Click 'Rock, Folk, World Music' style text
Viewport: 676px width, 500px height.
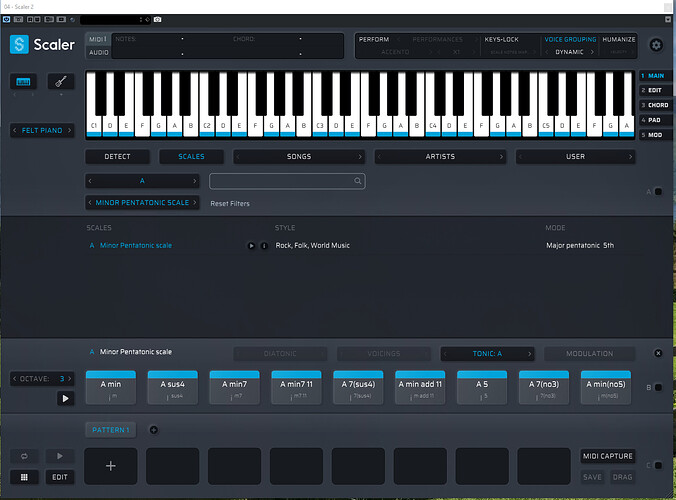coord(313,246)
